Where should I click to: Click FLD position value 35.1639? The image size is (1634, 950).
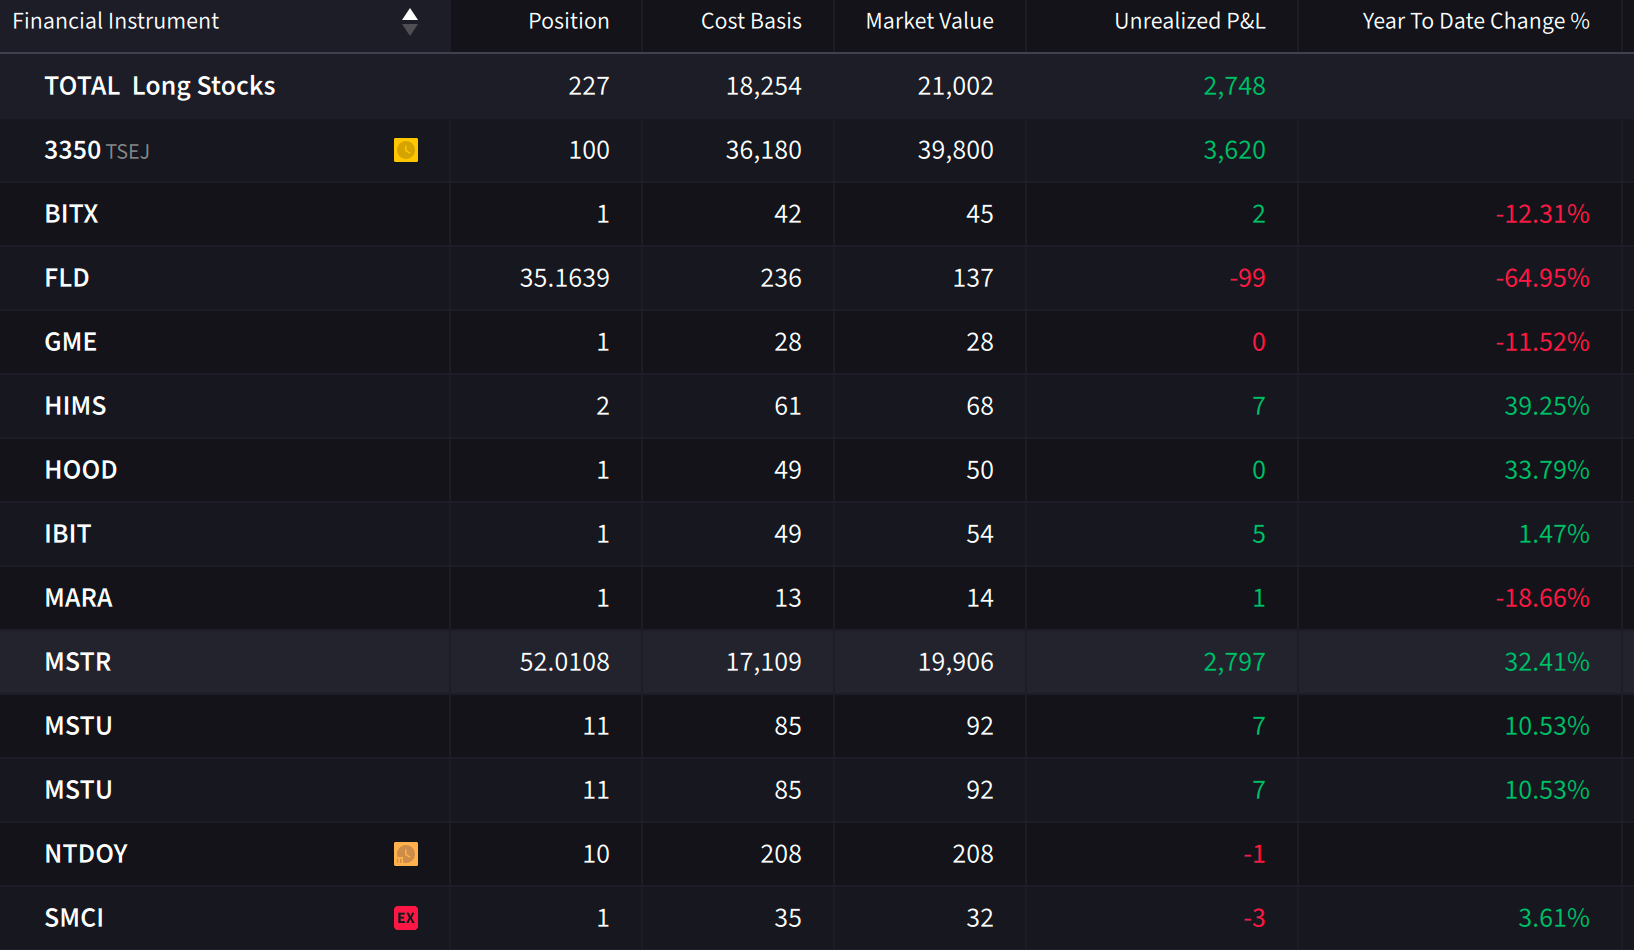pos(564,278)
